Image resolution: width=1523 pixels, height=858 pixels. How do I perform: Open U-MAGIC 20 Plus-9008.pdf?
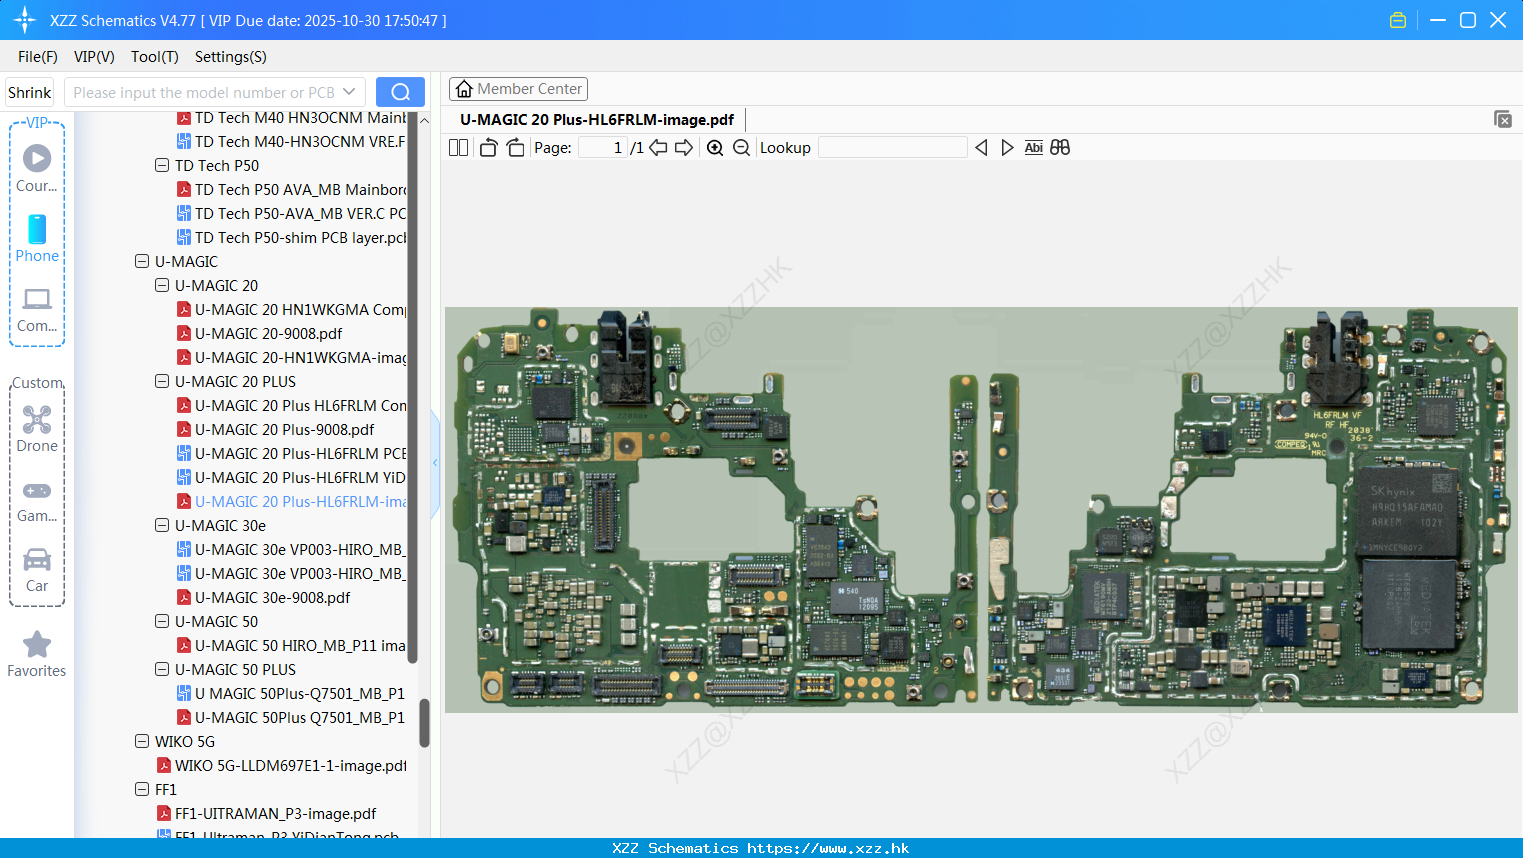275,430
